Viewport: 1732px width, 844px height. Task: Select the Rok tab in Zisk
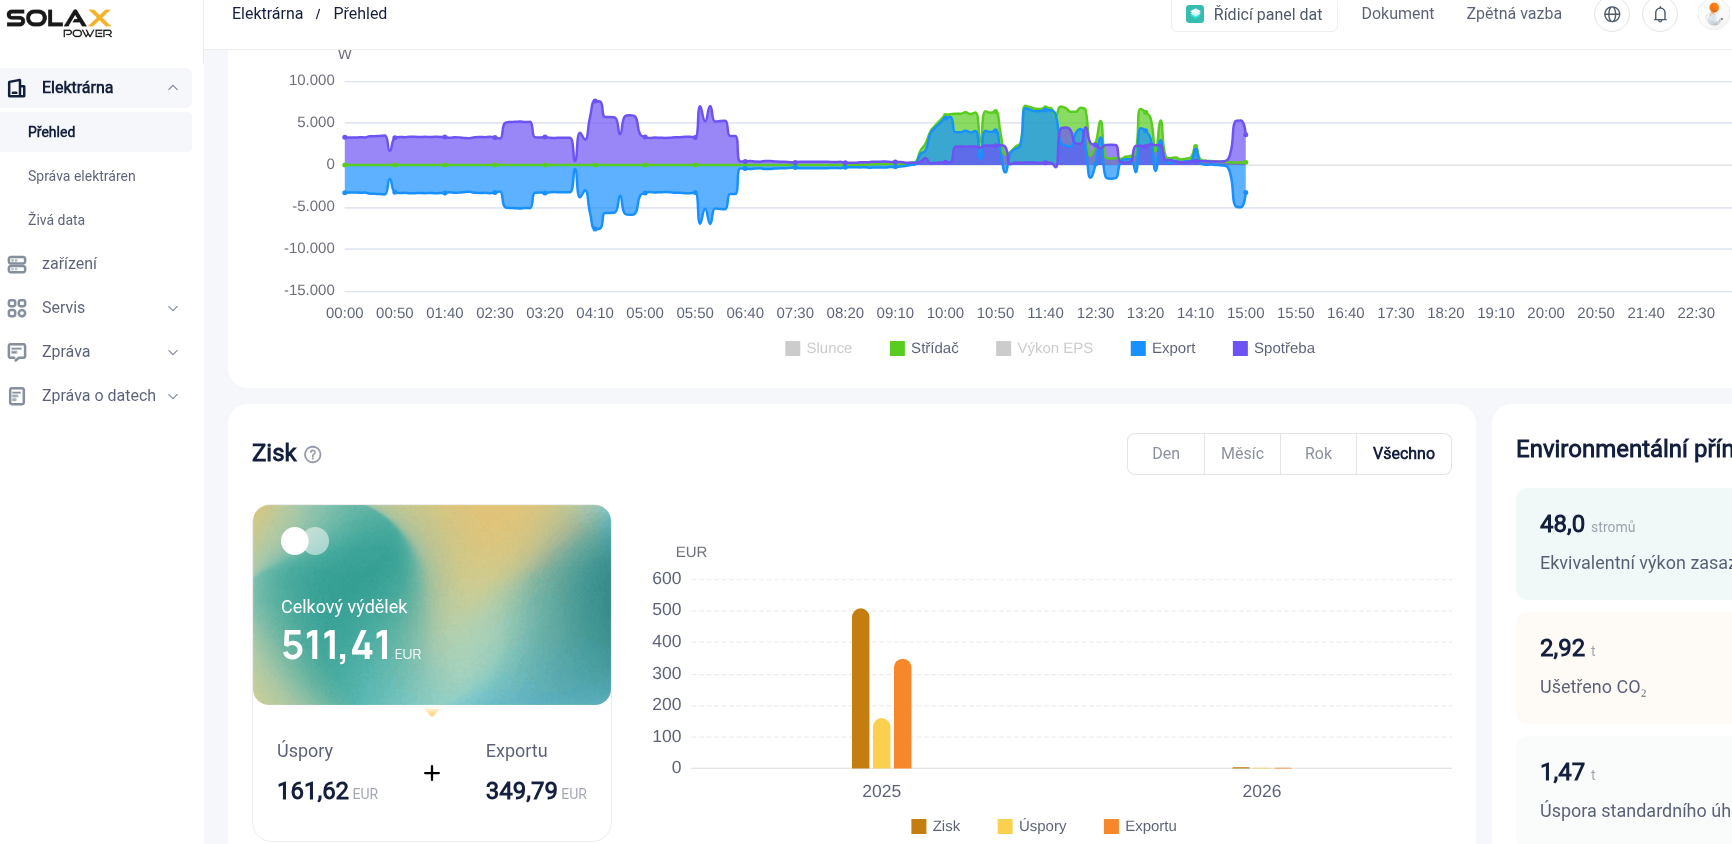tap(1318, 454)
